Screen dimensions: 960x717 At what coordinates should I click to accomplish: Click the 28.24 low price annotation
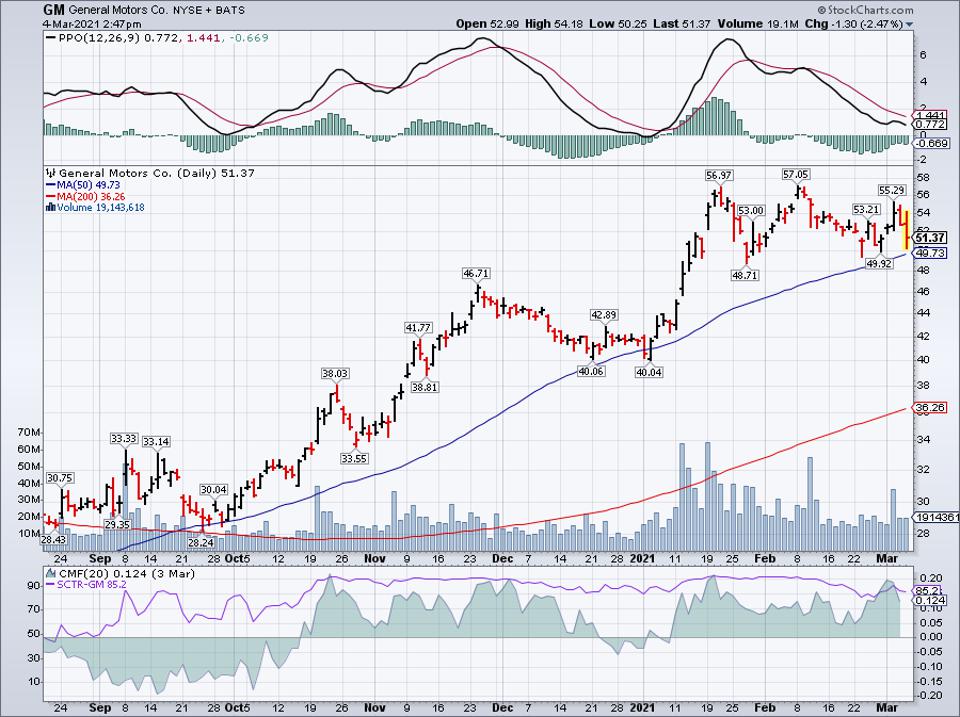203,542
